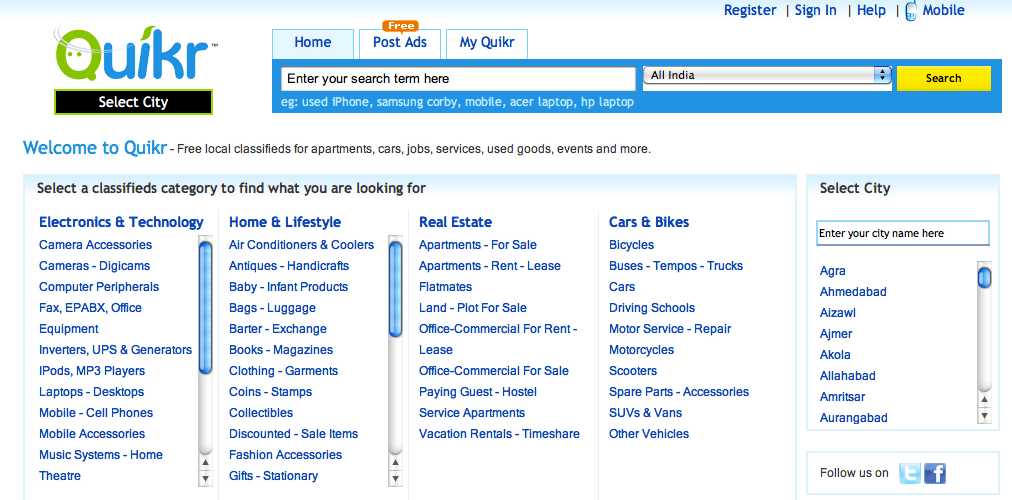Screen dimensions: 1012x500
Task: Open Apartments - For Sale
Action: [x=478, y=245]
